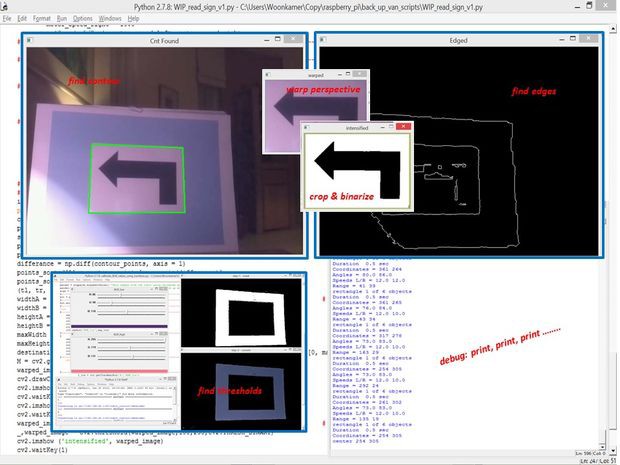620x465 pixels.
Task: Click the Cnt Found window system icon
Action: click(30, 40)
